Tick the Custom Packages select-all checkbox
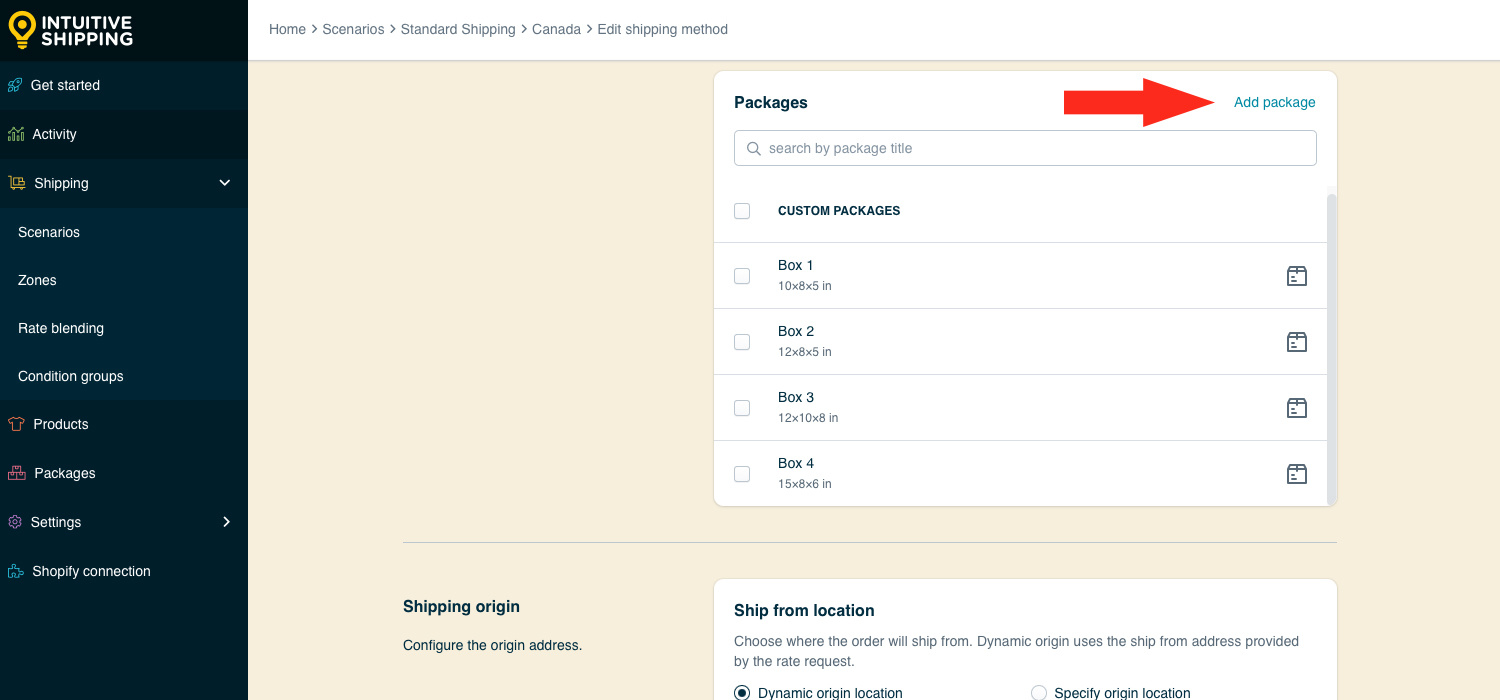Viewport: 1500px width, 700px height. point(742,211)
